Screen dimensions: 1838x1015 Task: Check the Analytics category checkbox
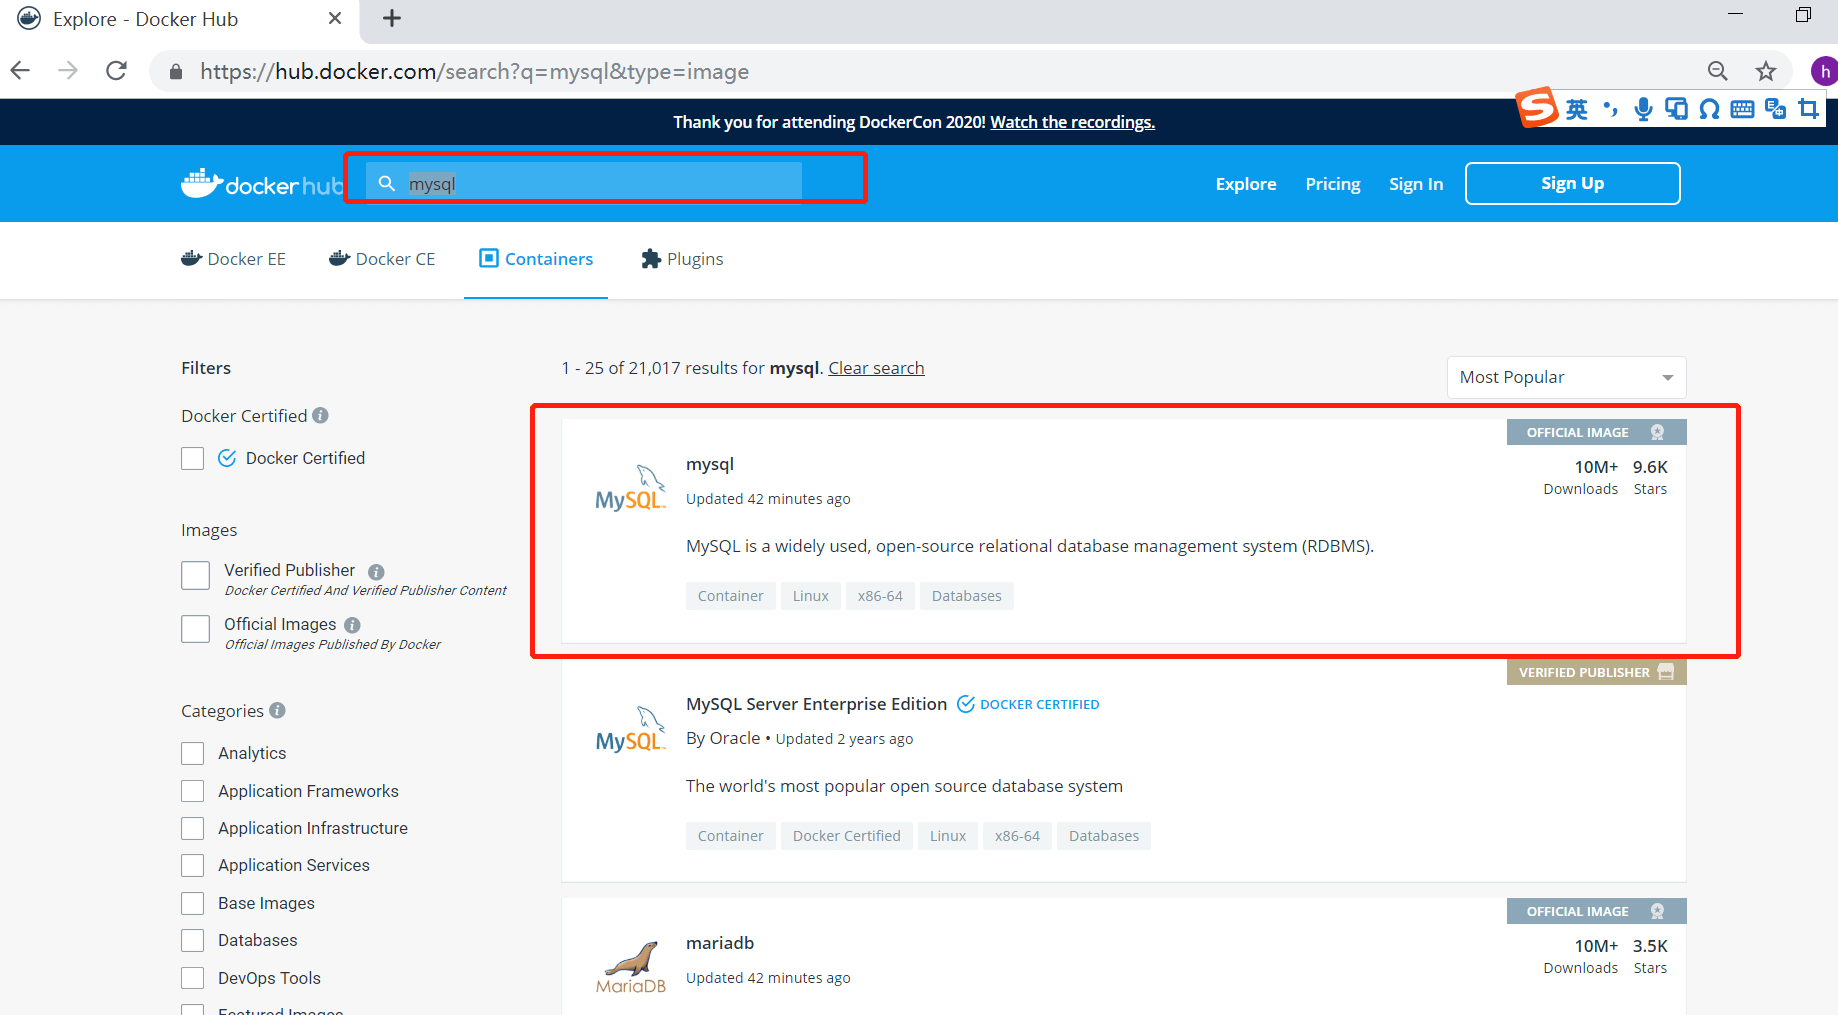pos(193,753)
